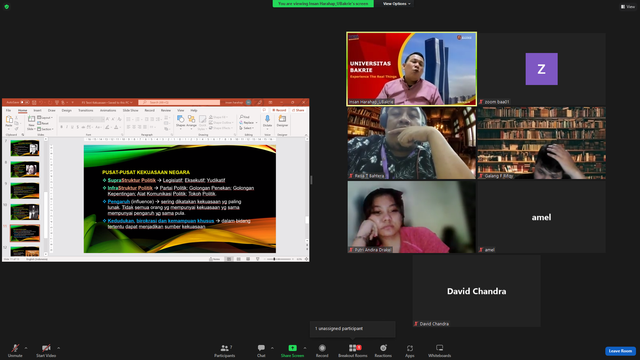Open the Chat panel
The width and height of the screenshot is (640, 360).
pos(261,351)
